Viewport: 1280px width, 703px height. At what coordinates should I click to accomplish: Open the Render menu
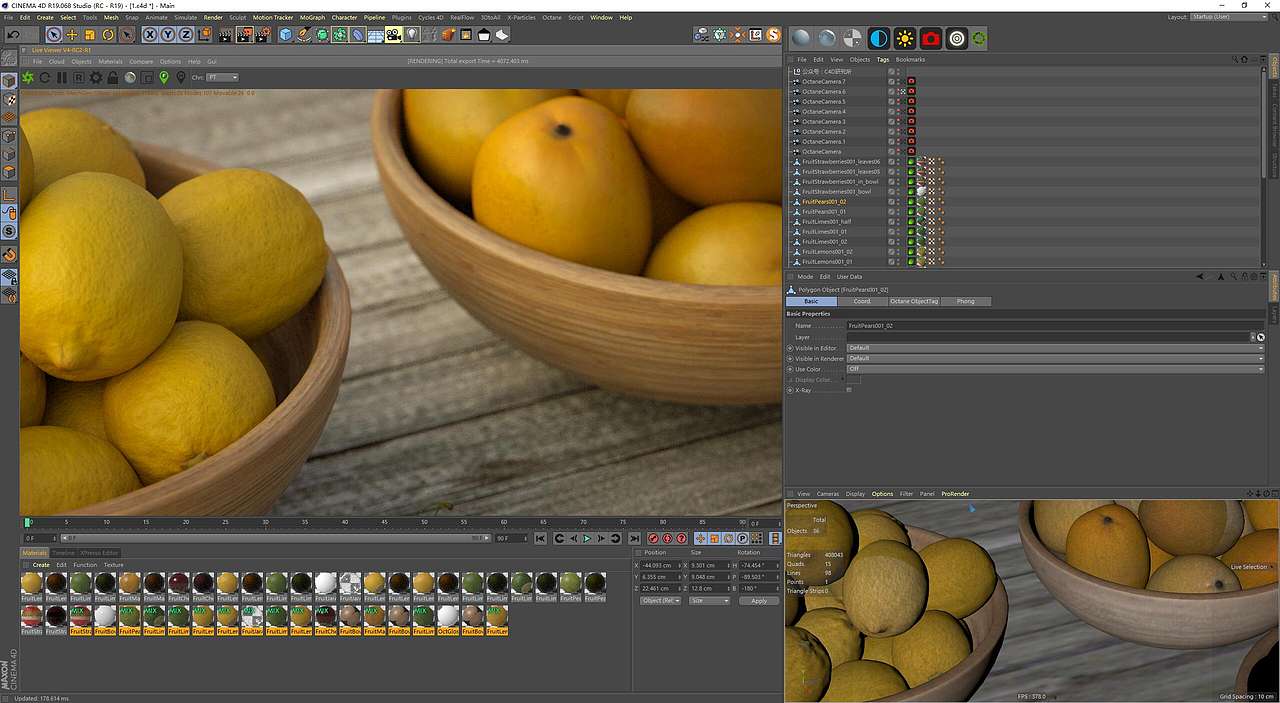tap(213, 17)
